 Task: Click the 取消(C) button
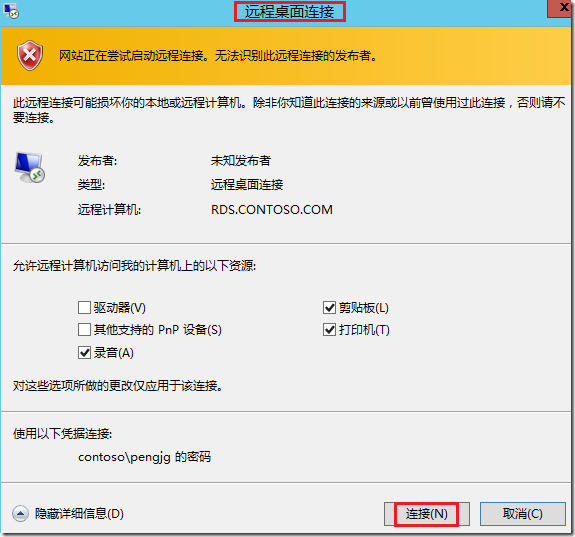coord(523,514)
